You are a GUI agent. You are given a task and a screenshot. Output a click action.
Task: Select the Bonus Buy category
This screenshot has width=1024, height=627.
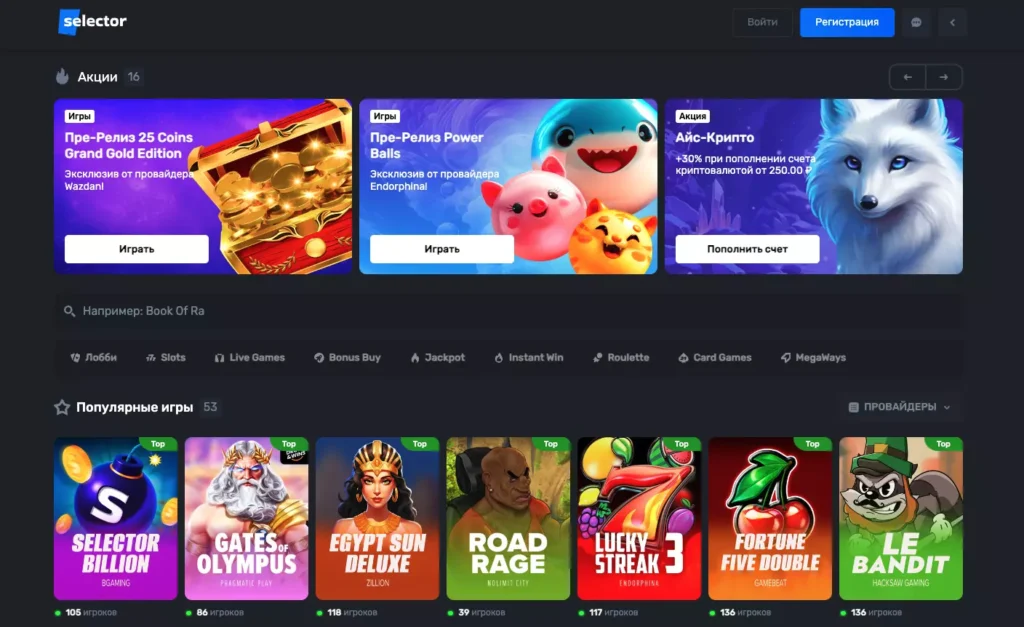[347, 357]
